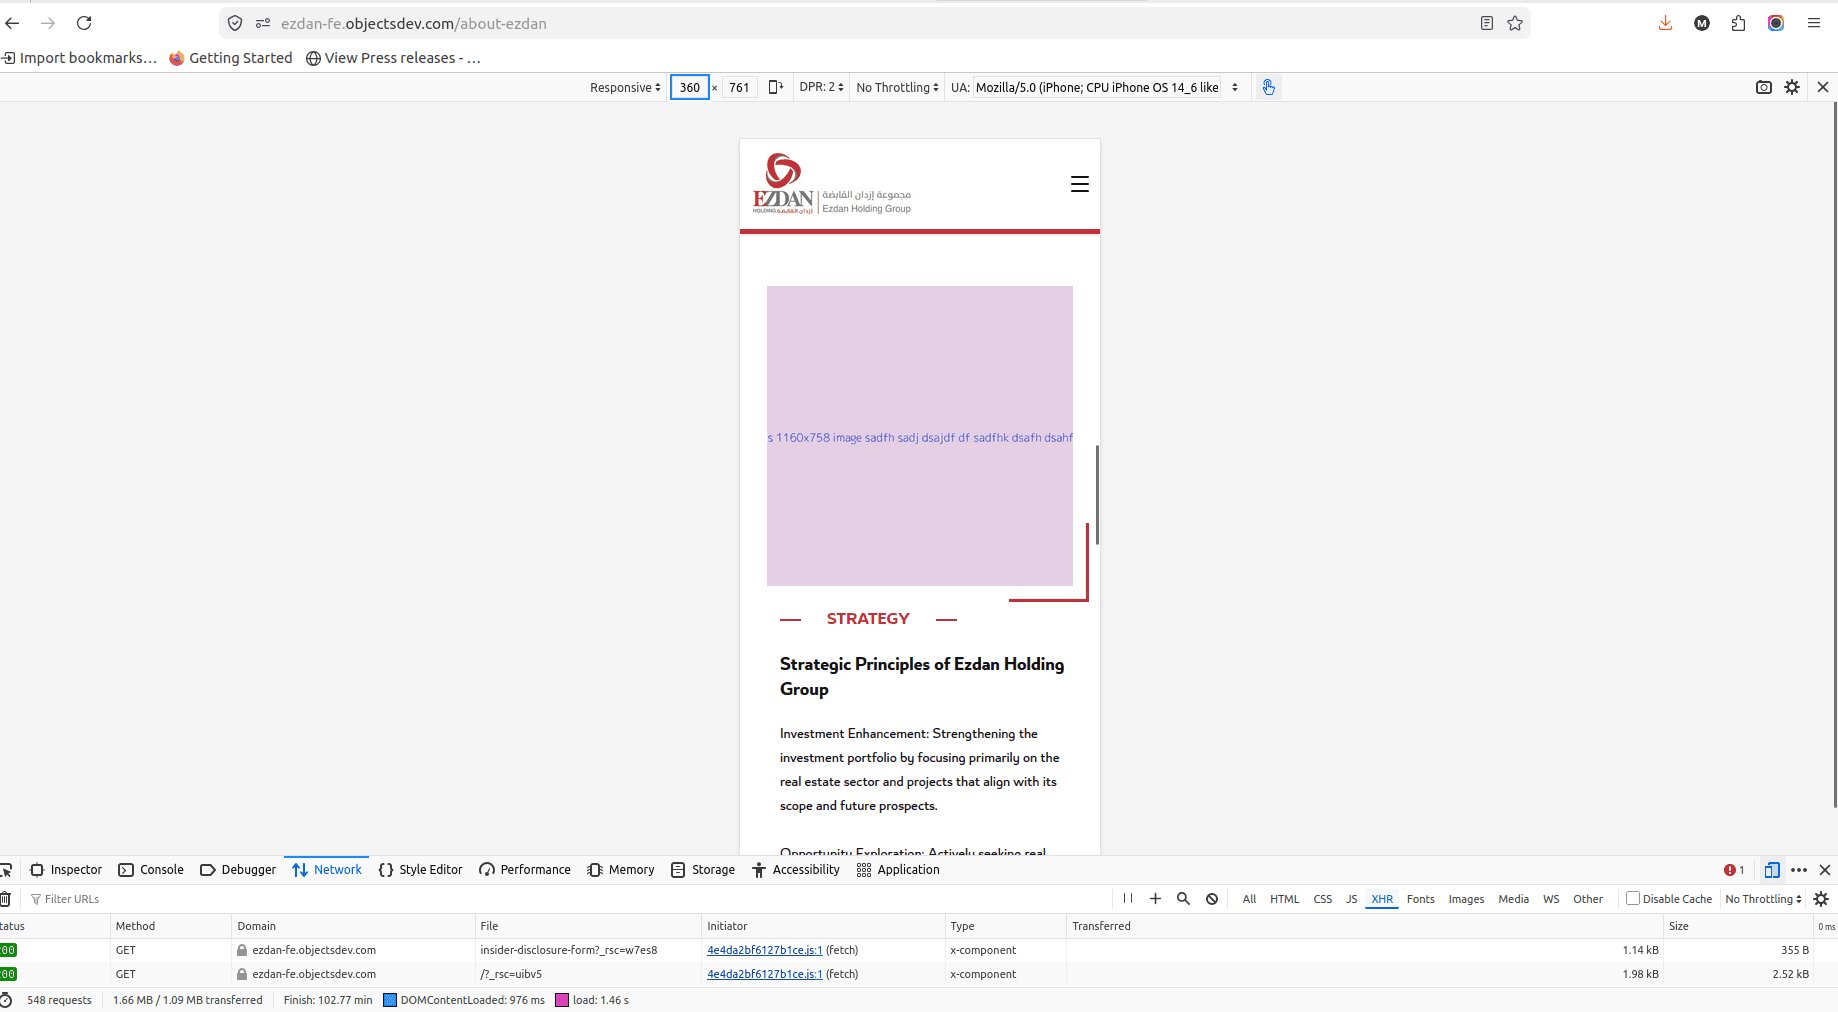
Task: Search network requests with the magnifier
Action: [1183, 899]
